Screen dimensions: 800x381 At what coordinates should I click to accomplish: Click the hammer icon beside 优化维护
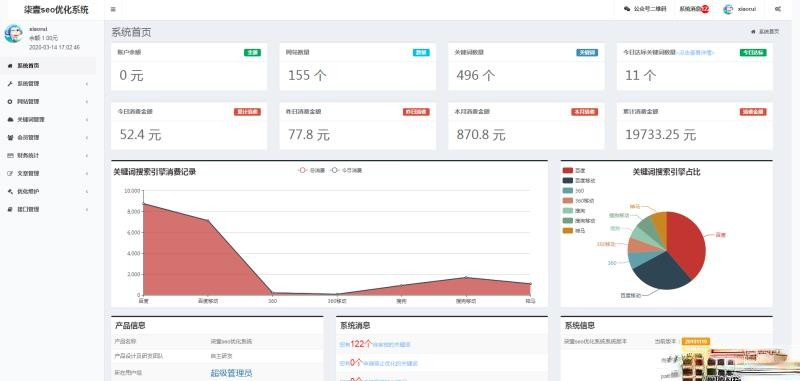pos(10,191)
